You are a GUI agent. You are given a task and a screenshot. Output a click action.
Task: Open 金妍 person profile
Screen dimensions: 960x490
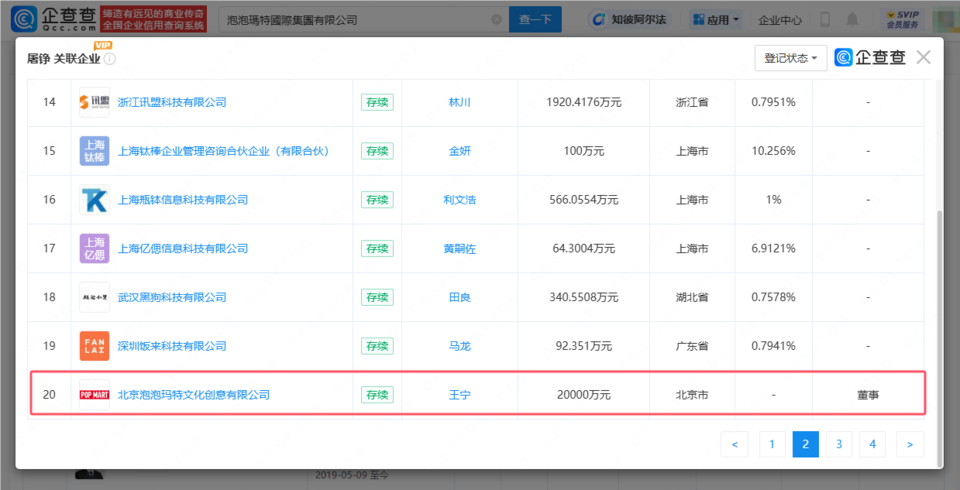click(460, 151)
